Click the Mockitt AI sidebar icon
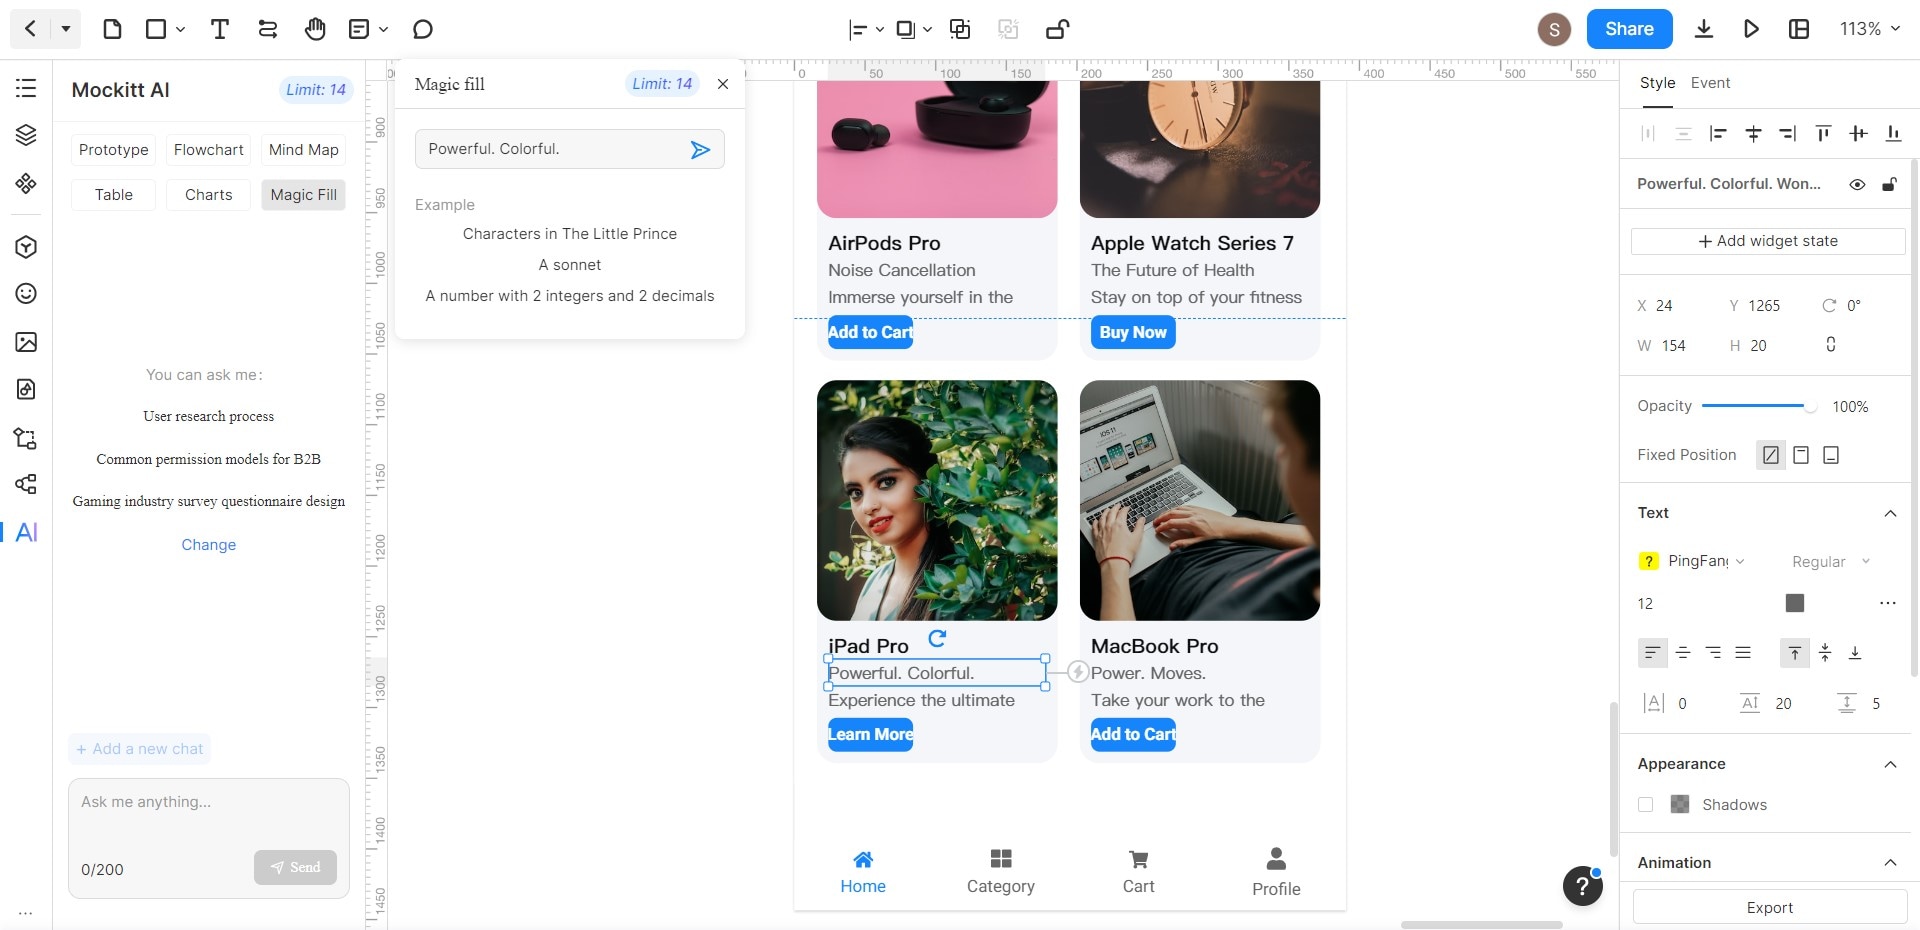Viewport: 1920px width, 930px height. tap(26, 532)
